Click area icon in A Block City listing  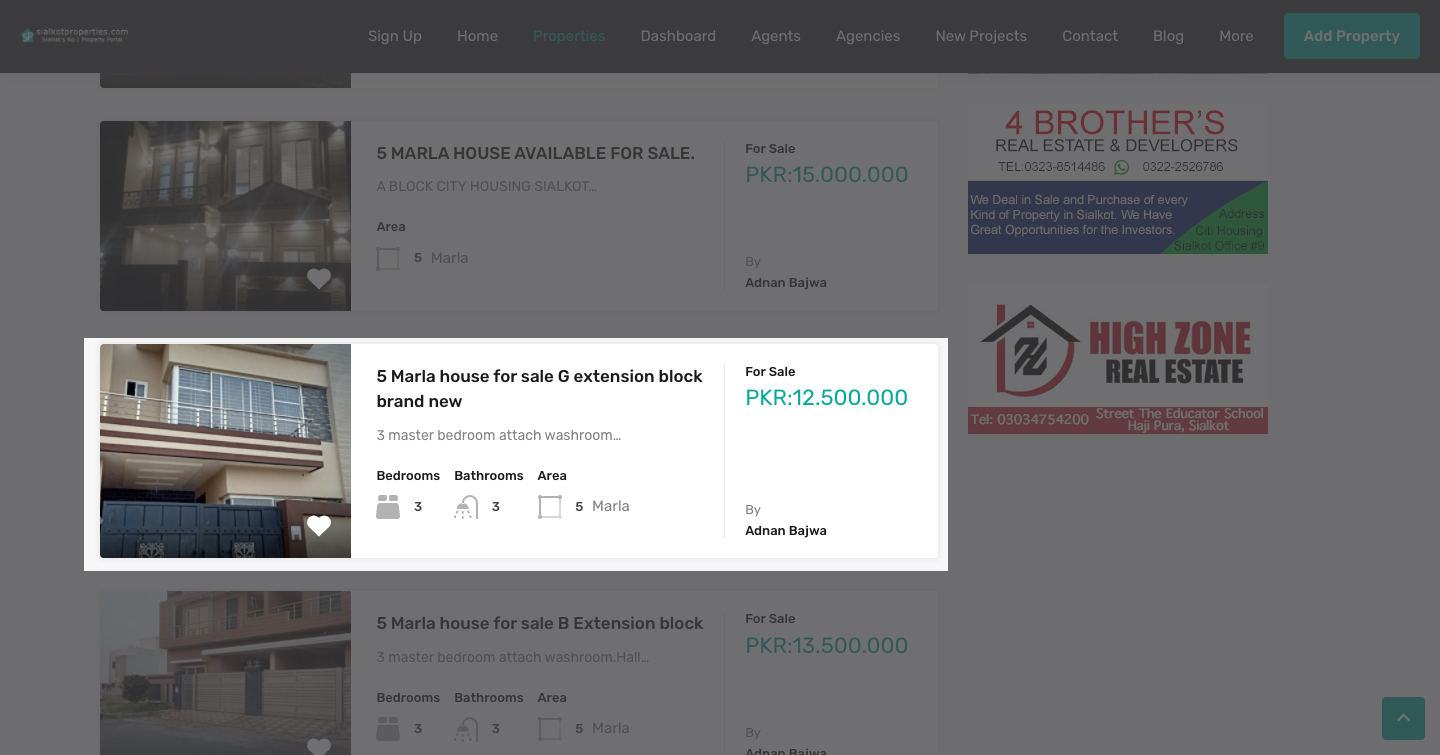pyautogui.click(x=388, y=259)
